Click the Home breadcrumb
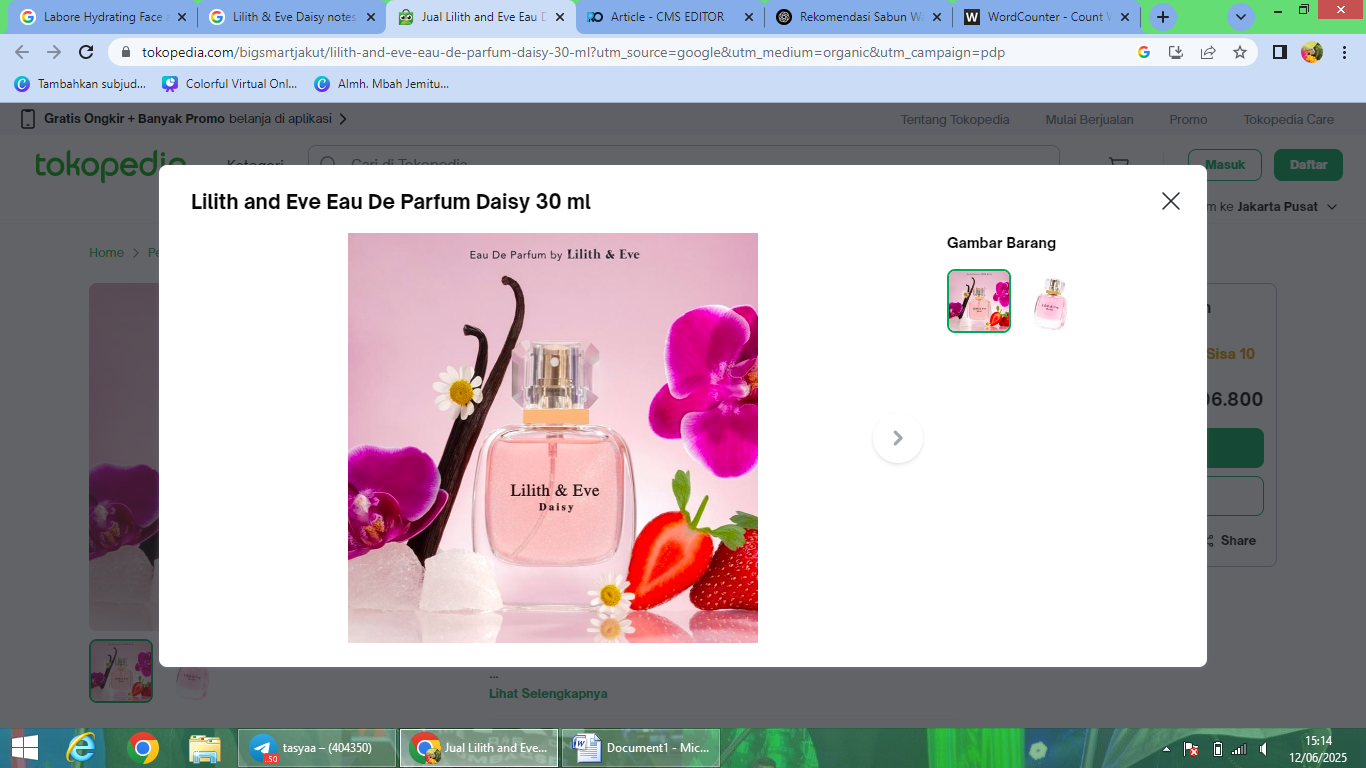Screen dimensions: 1366x768 coord(106,253)
